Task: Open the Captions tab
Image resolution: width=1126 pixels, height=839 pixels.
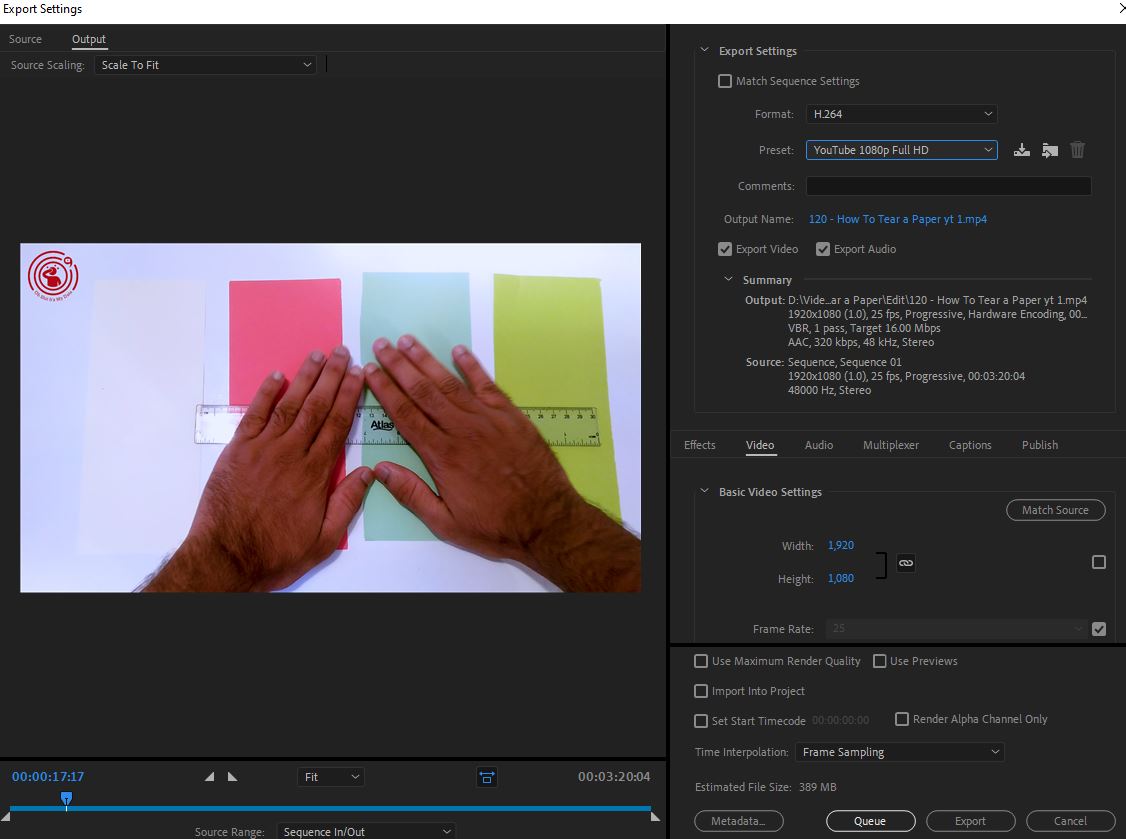Action: pyautogui.click(x=969, y=445)
